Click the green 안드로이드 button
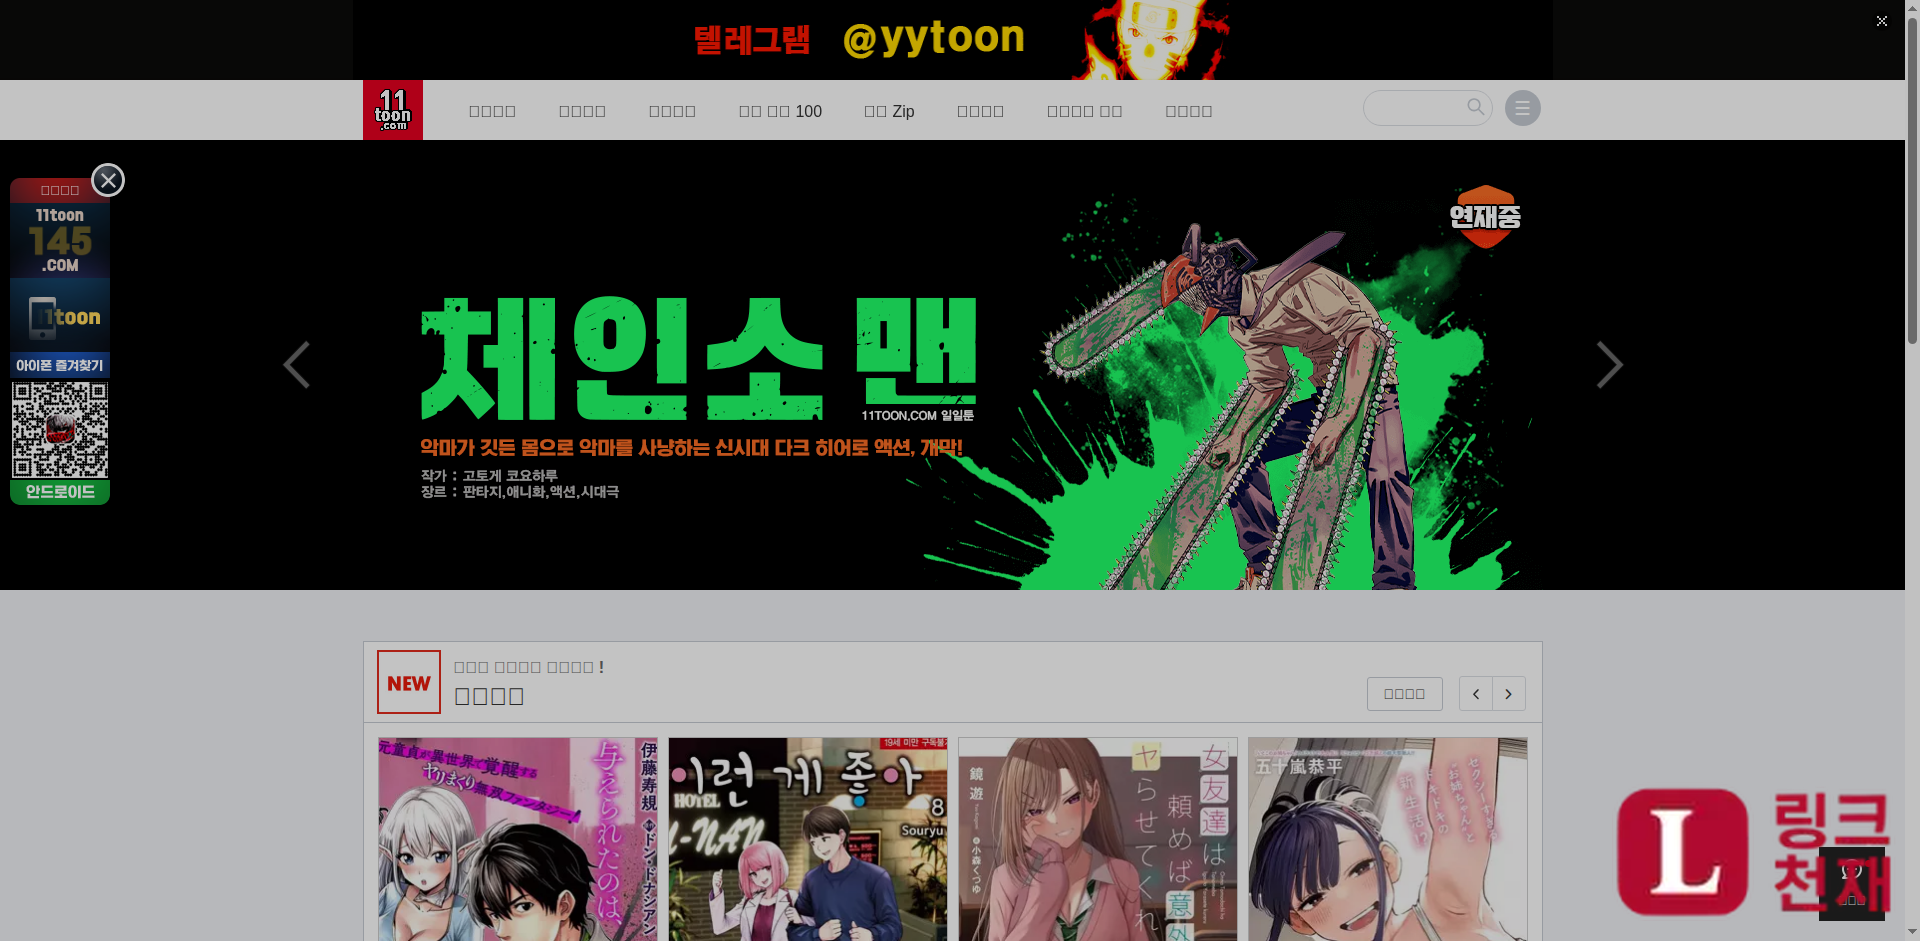 coord(60,492)
